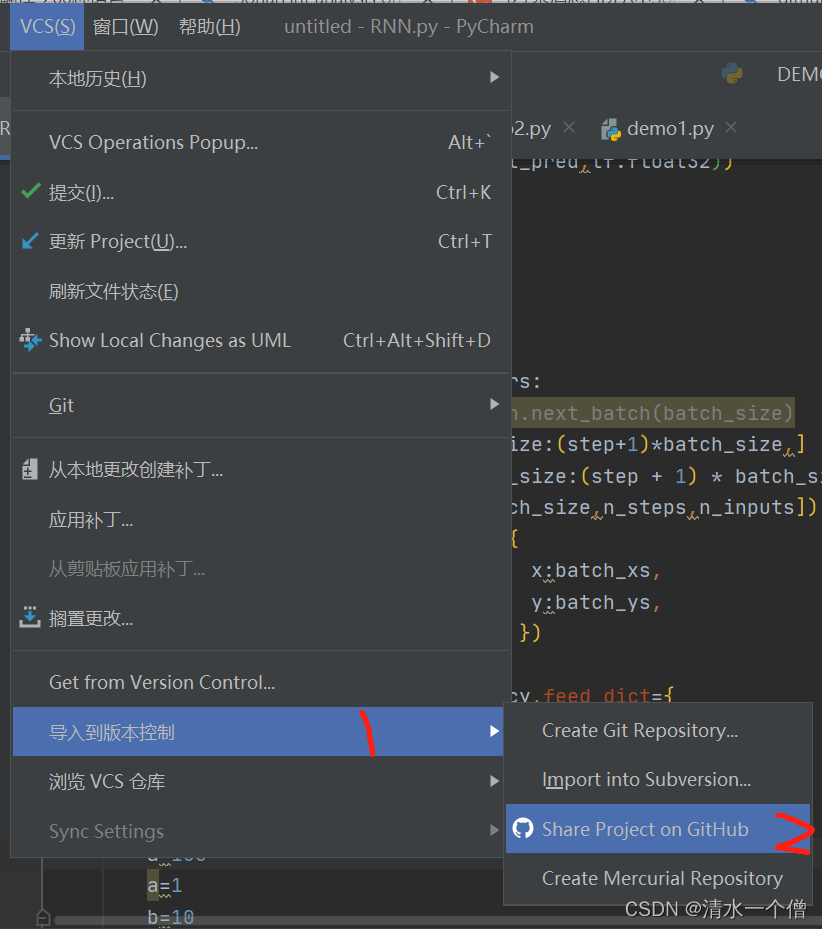The image size is (822, 929).
Task: Expand the Git submenu arrow
Action: click(x=494, y=405)
